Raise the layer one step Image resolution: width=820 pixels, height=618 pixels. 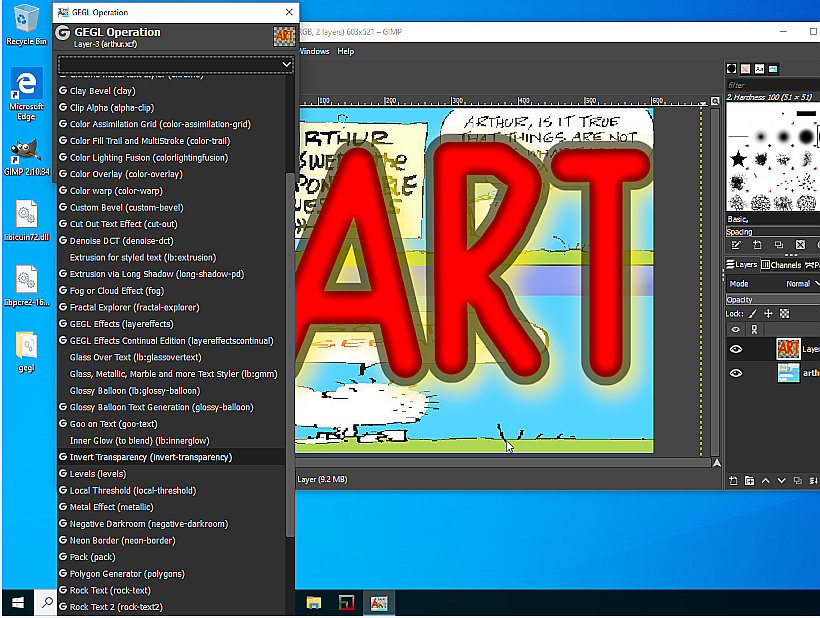[x=766, y=480]
